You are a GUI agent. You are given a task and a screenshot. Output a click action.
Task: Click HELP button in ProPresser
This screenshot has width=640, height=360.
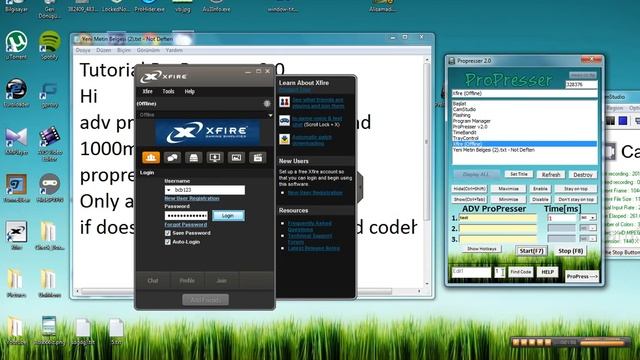pos(547,272)
